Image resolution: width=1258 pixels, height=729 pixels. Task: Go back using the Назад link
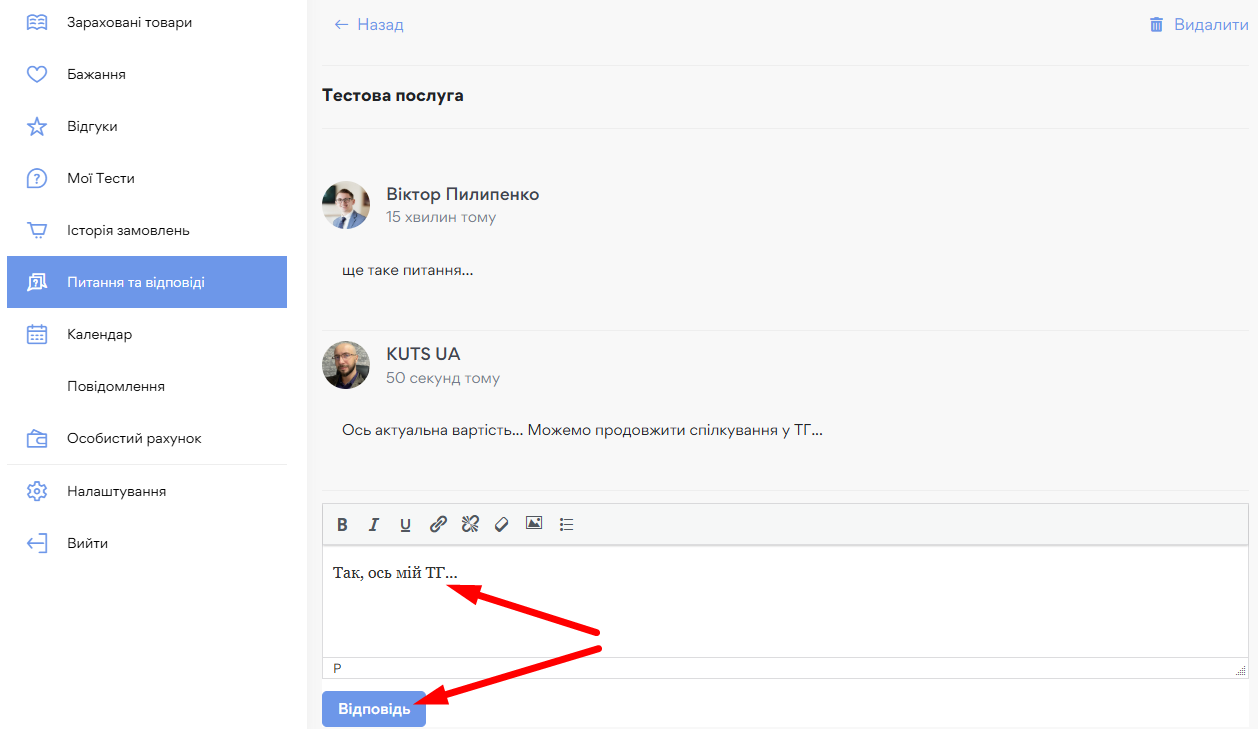[369, 25]
